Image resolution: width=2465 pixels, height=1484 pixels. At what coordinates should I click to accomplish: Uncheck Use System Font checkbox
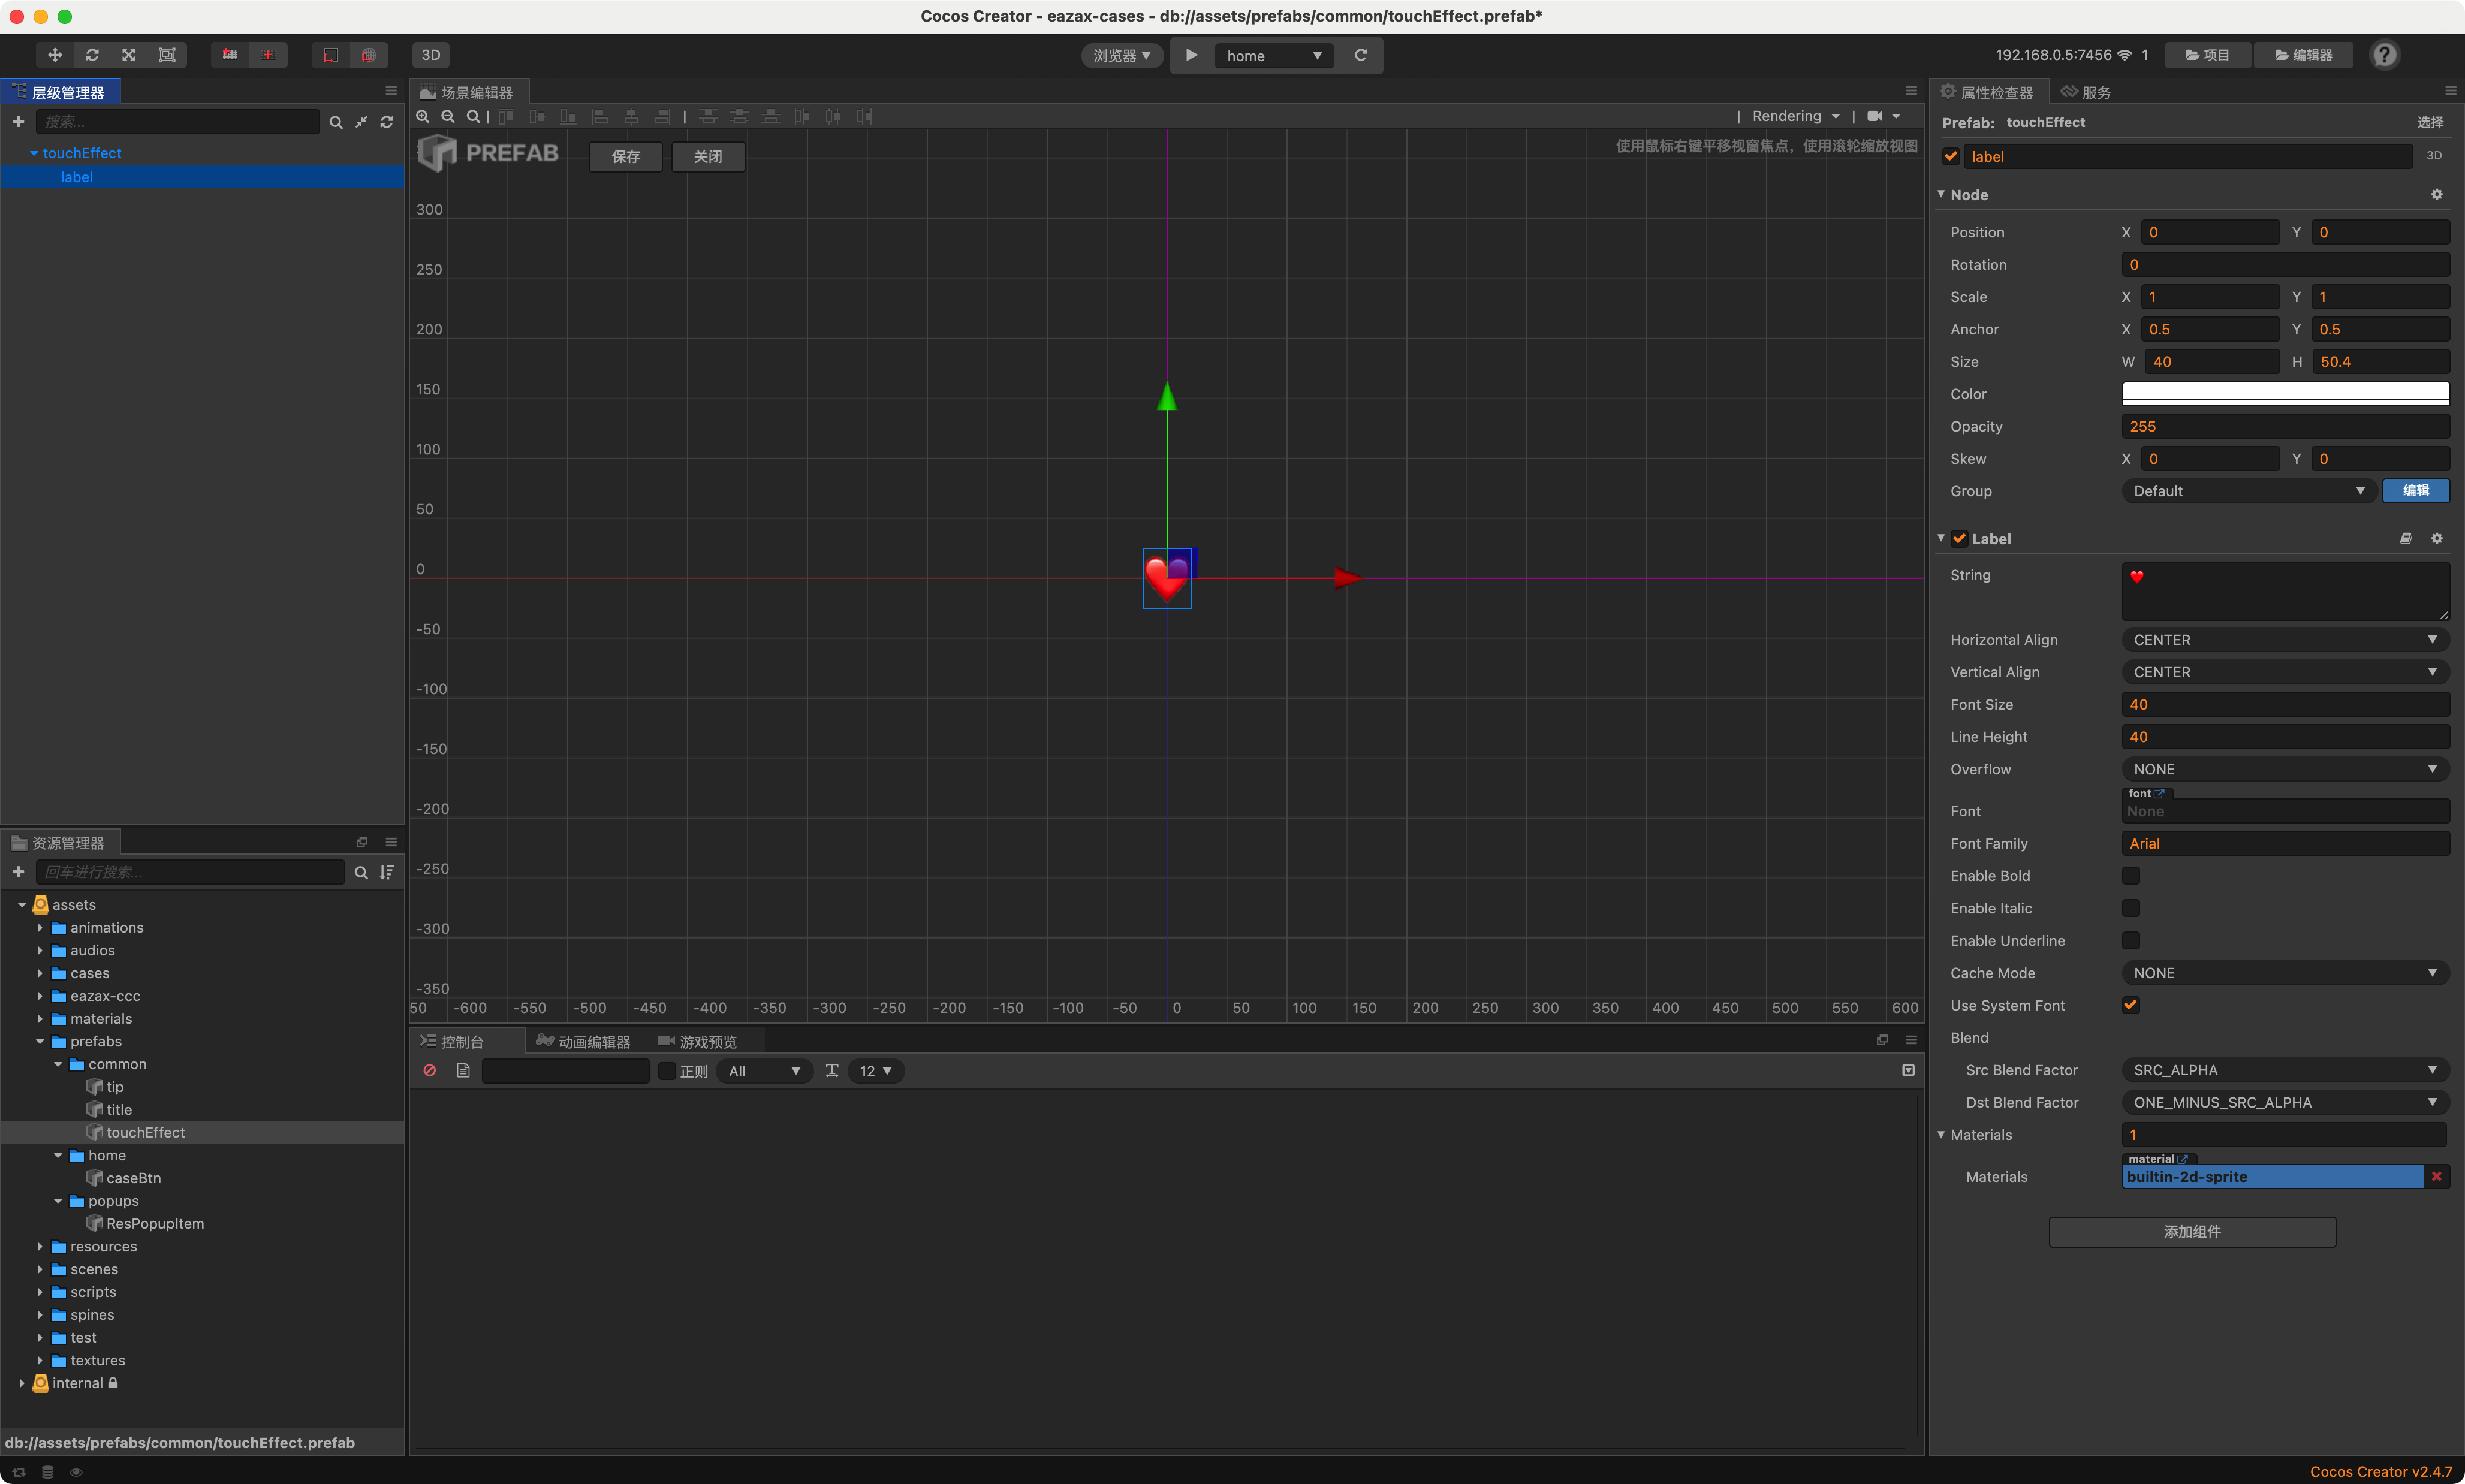[2131, 1005]
